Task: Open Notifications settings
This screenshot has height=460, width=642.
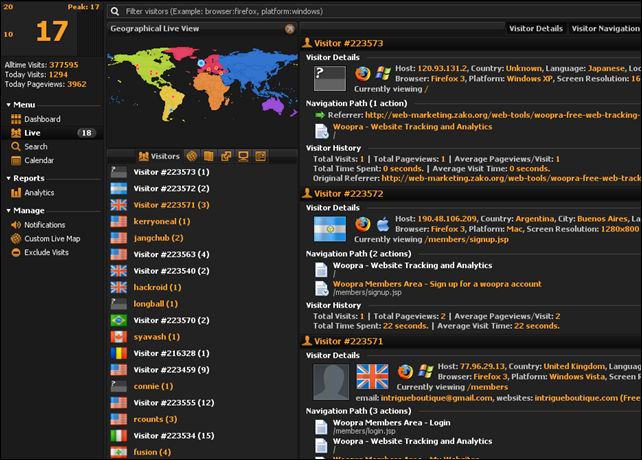Action: click(44, 225)
